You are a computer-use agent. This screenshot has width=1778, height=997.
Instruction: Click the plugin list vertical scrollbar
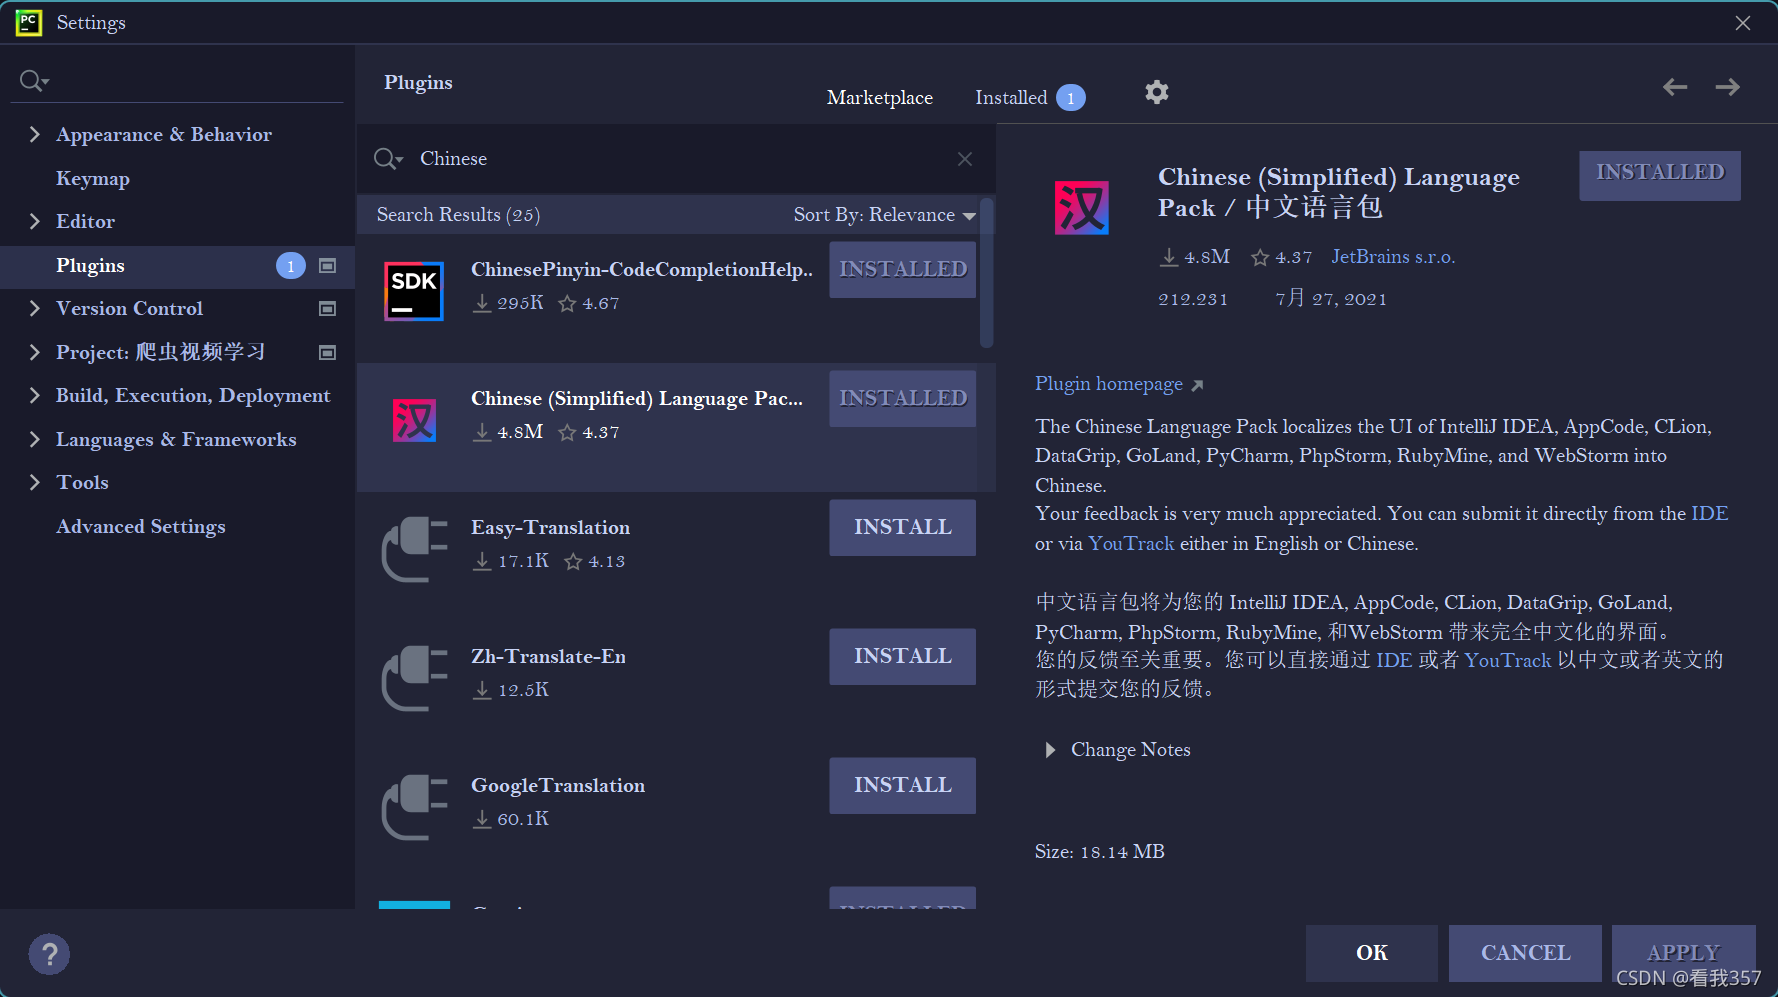click(x=987, y=274)
